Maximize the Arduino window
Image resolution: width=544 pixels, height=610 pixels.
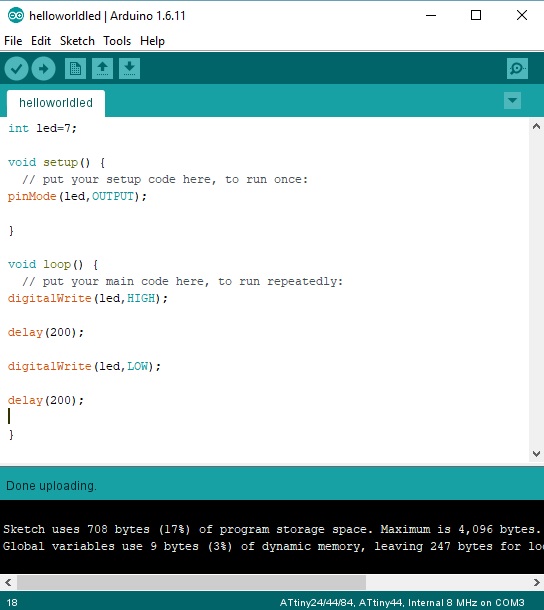[476, 16]
